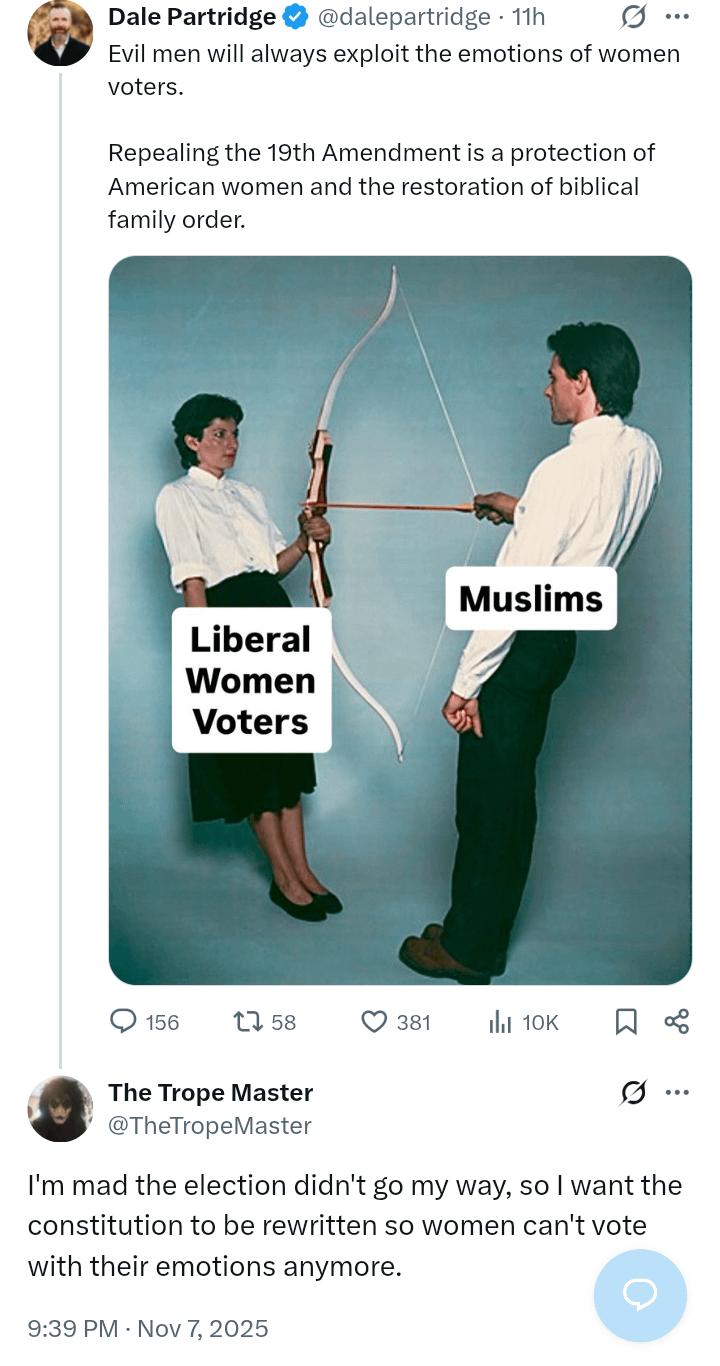
Task: Expand more options on The Trope Master's reply
Action: (x=677, y=1093)
